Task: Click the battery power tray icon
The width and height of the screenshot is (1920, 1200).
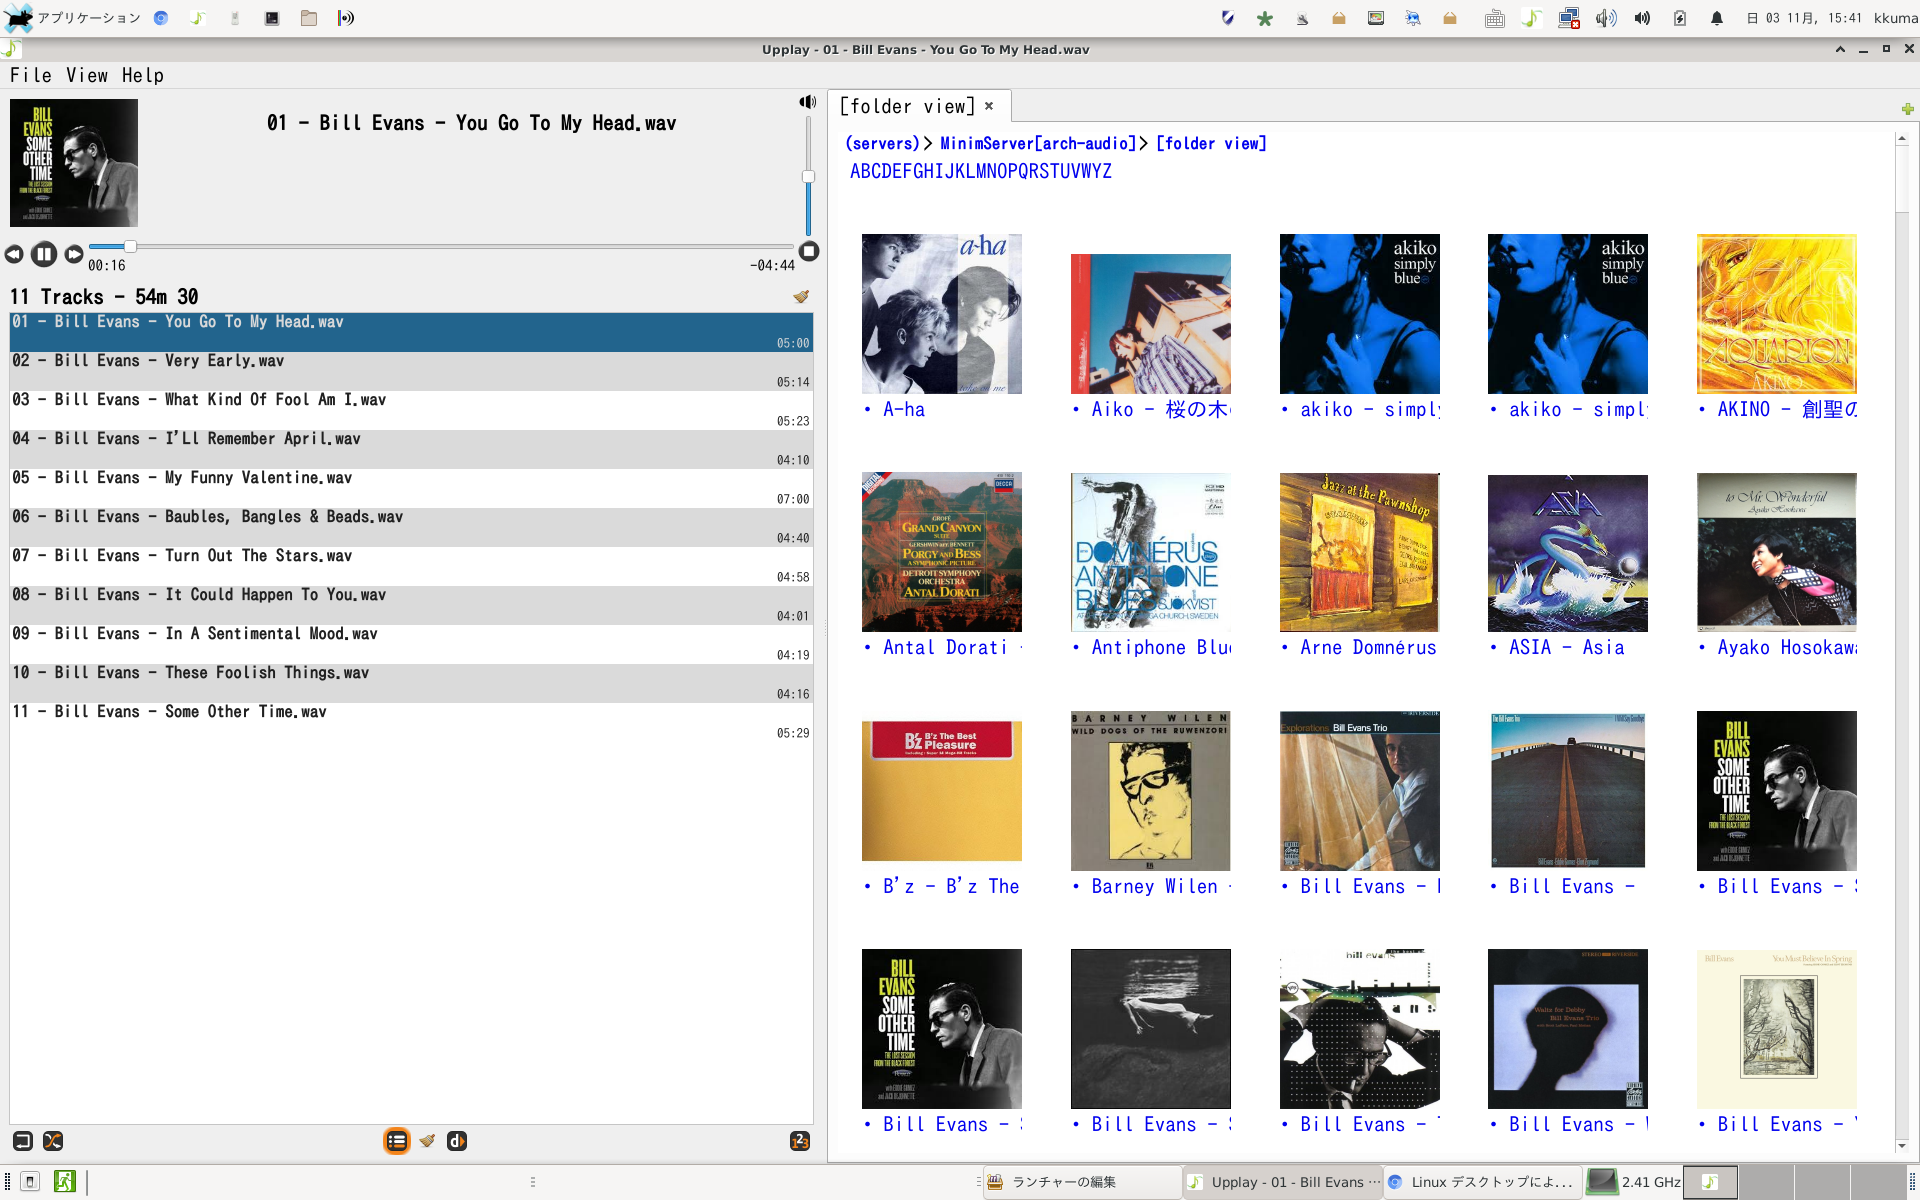Action: point(1680,18)
